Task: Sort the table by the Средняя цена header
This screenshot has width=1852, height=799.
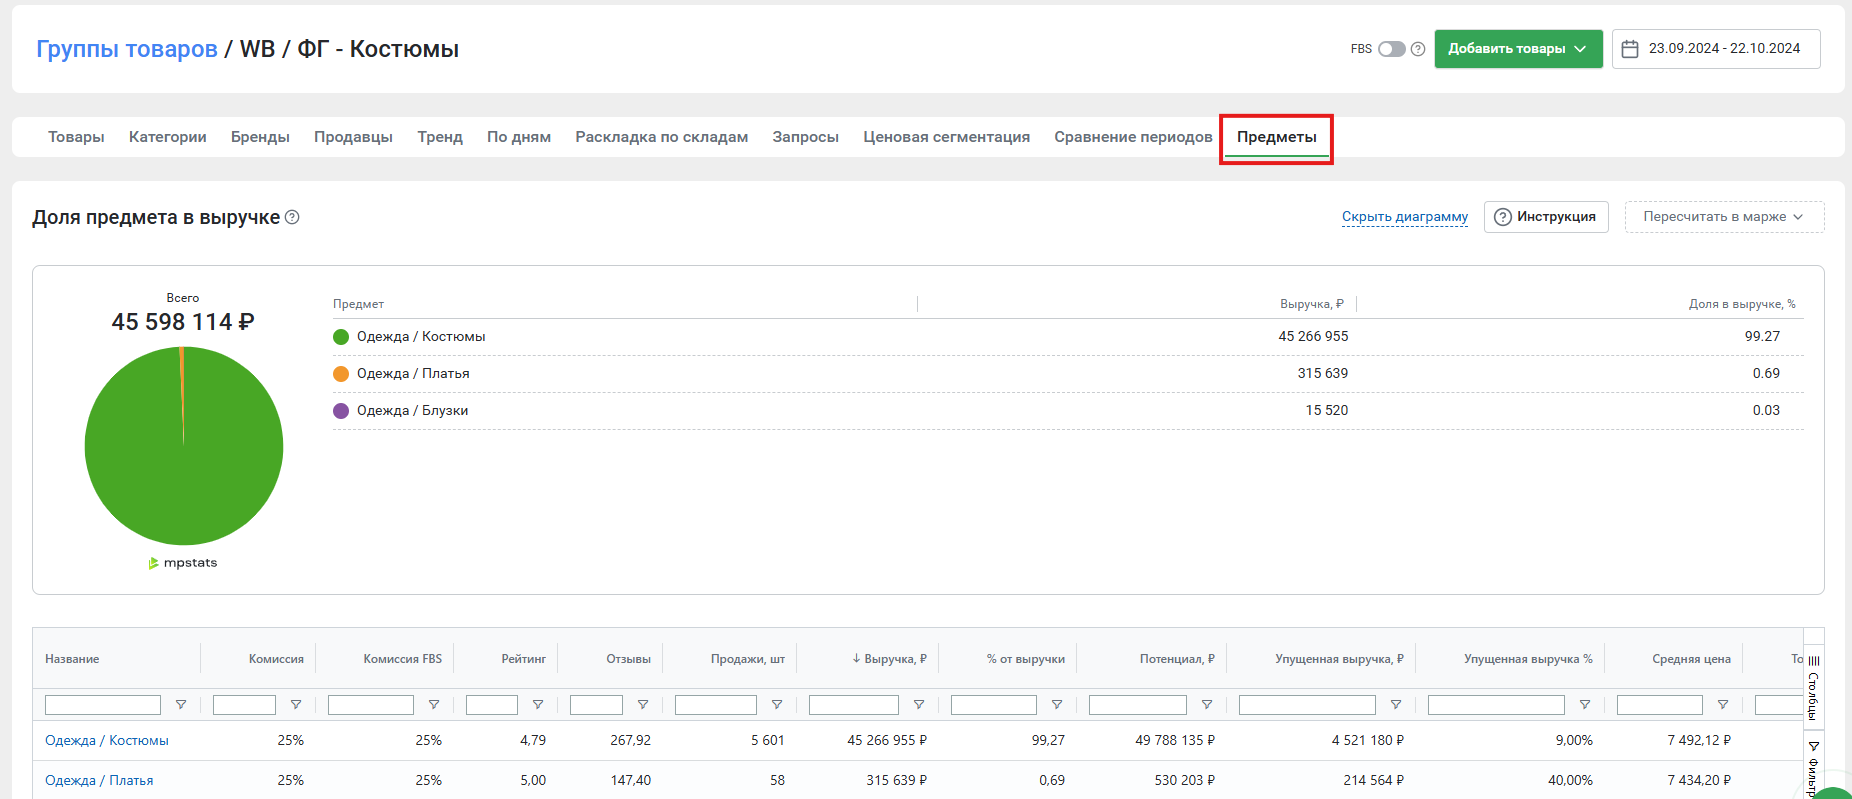Action: [x=1691, y=659]
